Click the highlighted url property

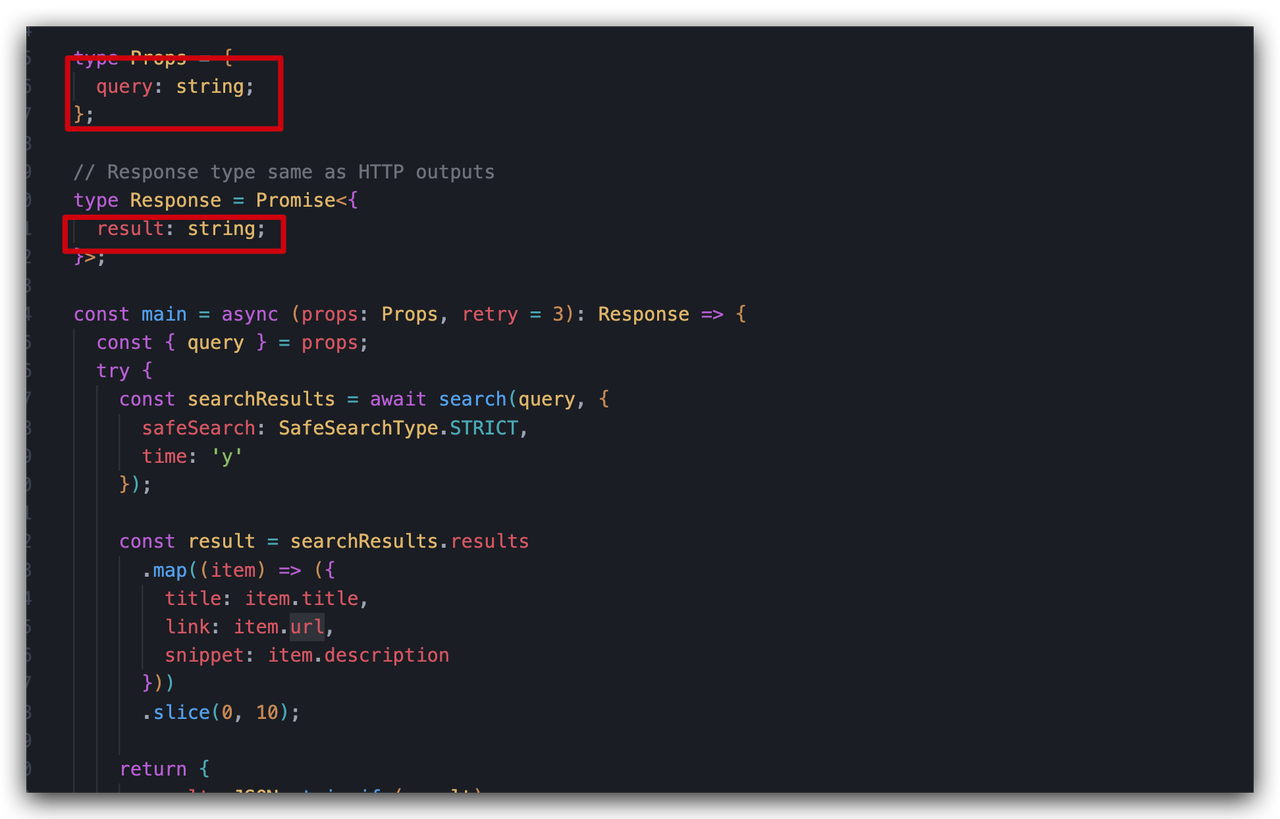307,627
